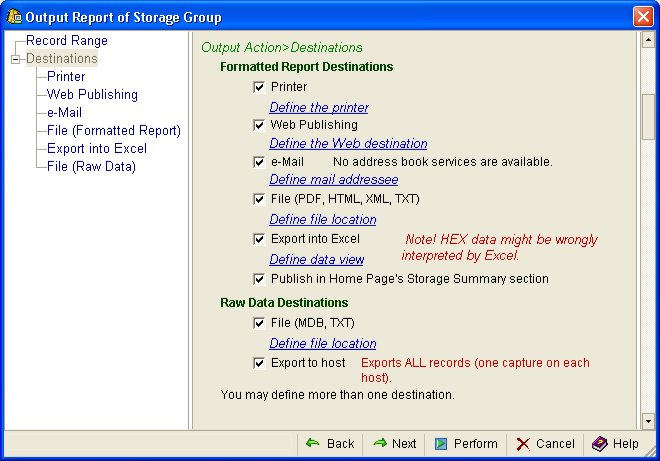The height and width of the screenshot is (461, 660).
Task: Click the scrollbar down arrow
Action: (648, 421)
